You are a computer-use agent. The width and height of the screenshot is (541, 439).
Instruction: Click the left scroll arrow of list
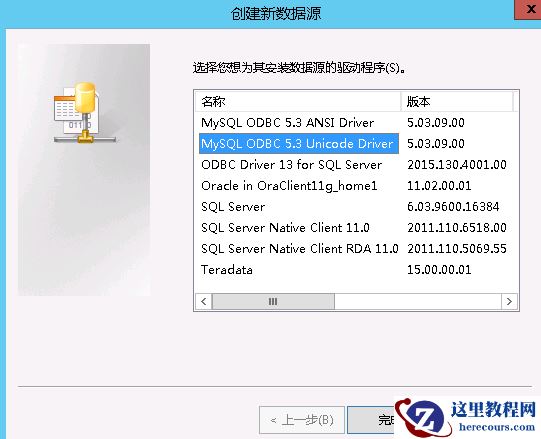click(204, 301)
